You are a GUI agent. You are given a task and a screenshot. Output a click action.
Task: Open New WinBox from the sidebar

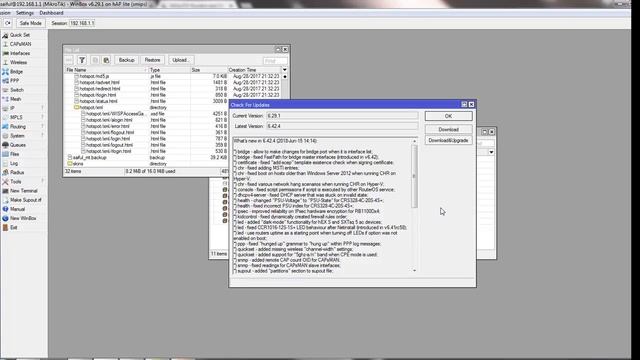click(23, 218)
